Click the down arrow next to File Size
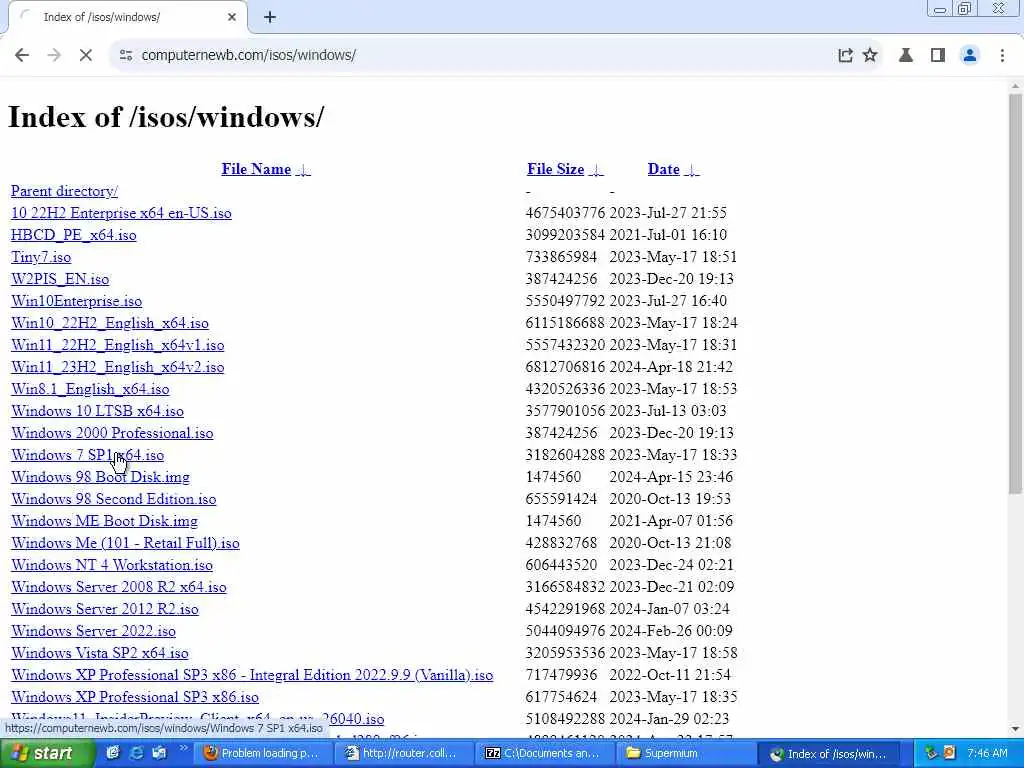Screen dimensions: 1024x768 click(x=596, y=170)
